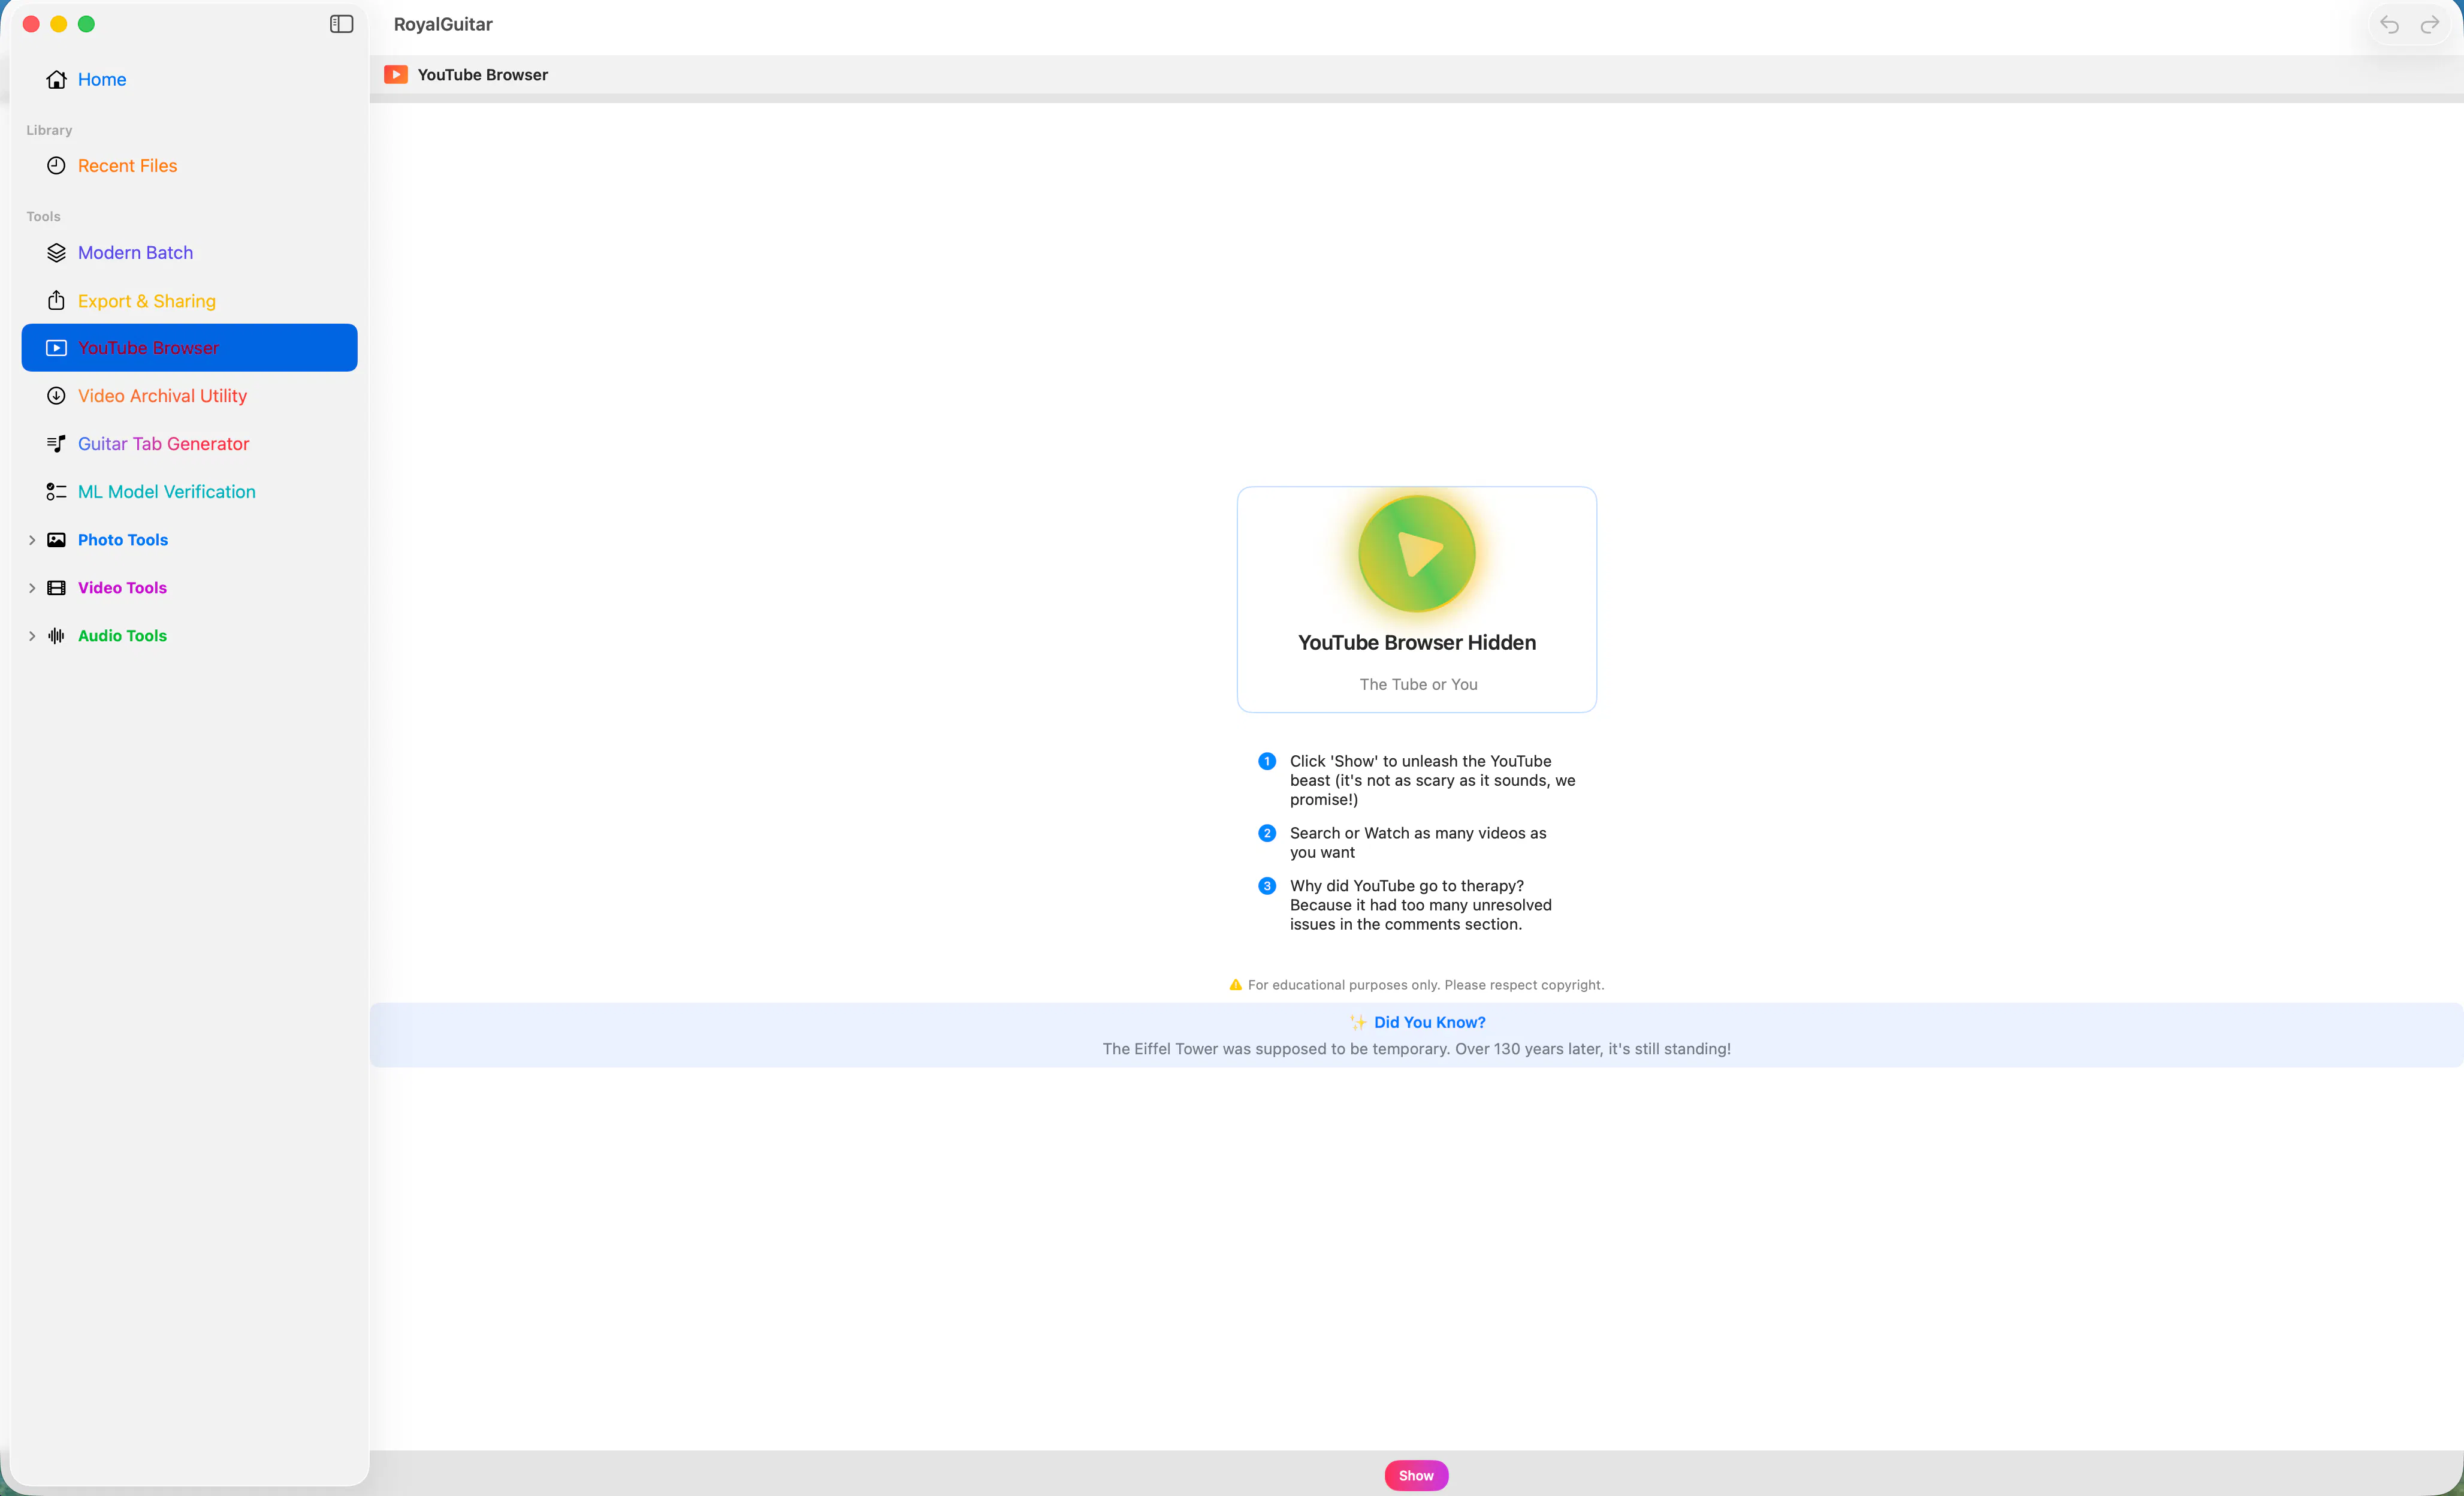The width and height of the screenshot is (2464, 1496).
Task: Select the YouTube Browser sidebar item
Action: point(189,348)
